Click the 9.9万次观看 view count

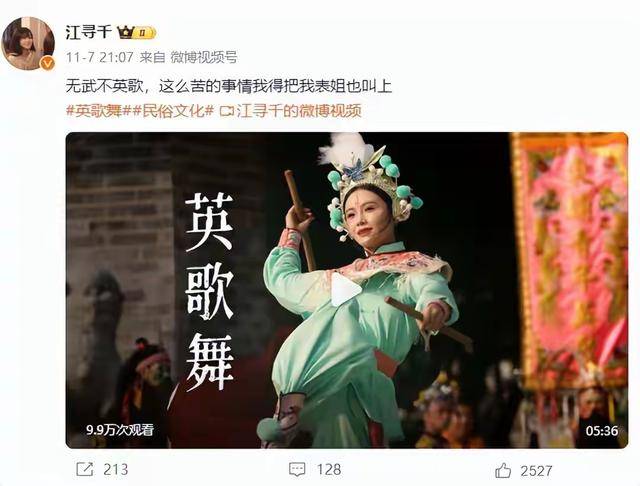[x=120, y=430]
